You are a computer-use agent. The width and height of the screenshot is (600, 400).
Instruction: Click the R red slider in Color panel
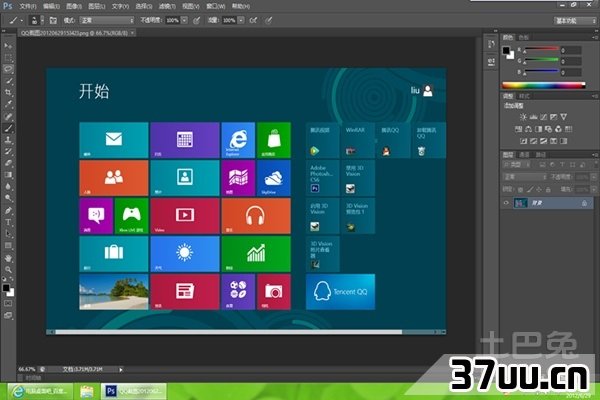(x=541, y=49)
